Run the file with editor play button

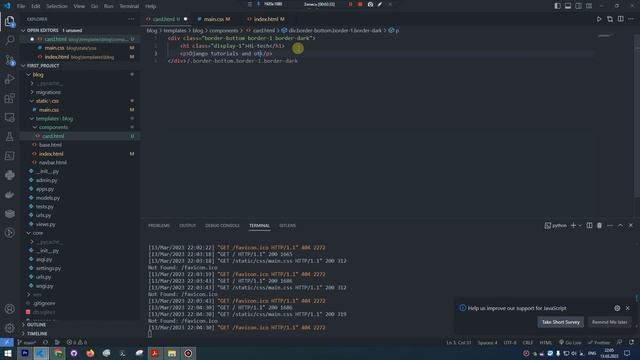(x=599, y=19)
